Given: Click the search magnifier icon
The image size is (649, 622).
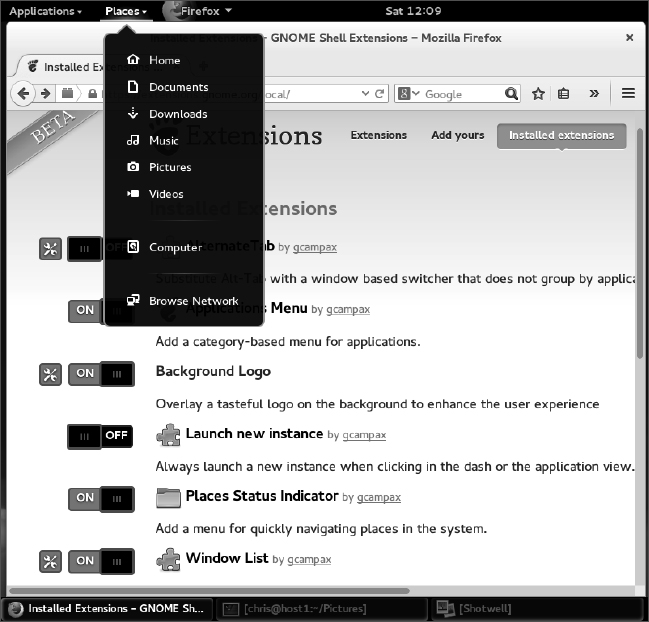Looking at the screenshot, I should pos(512,94).
